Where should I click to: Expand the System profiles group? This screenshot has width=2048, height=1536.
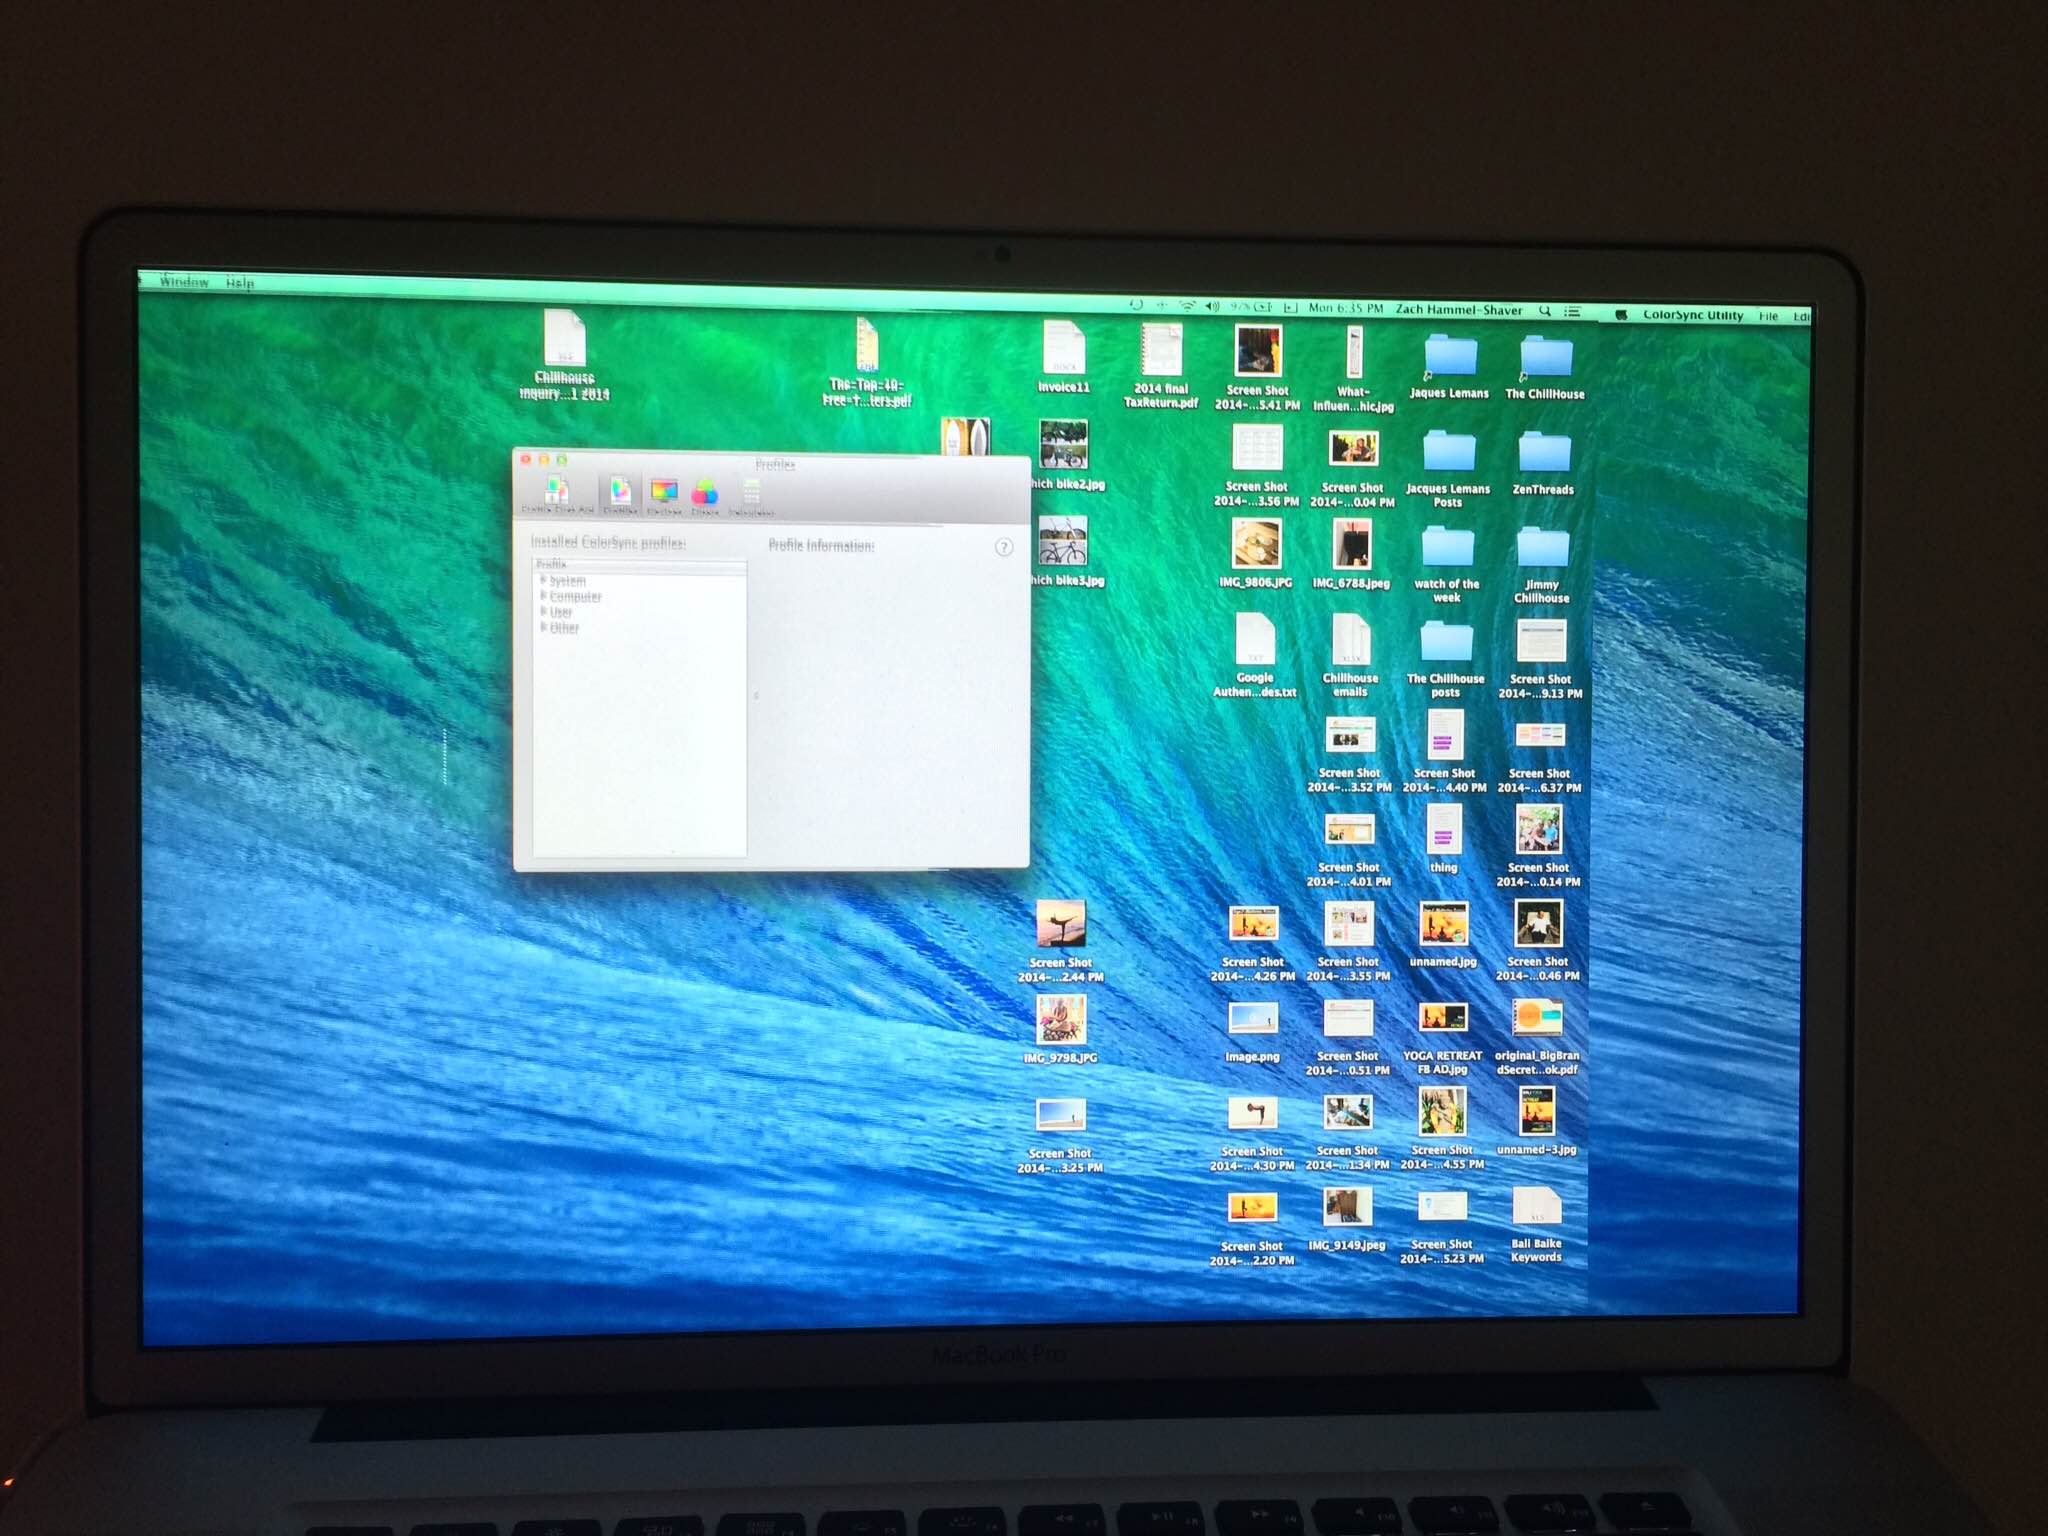[x=544, y=580]
